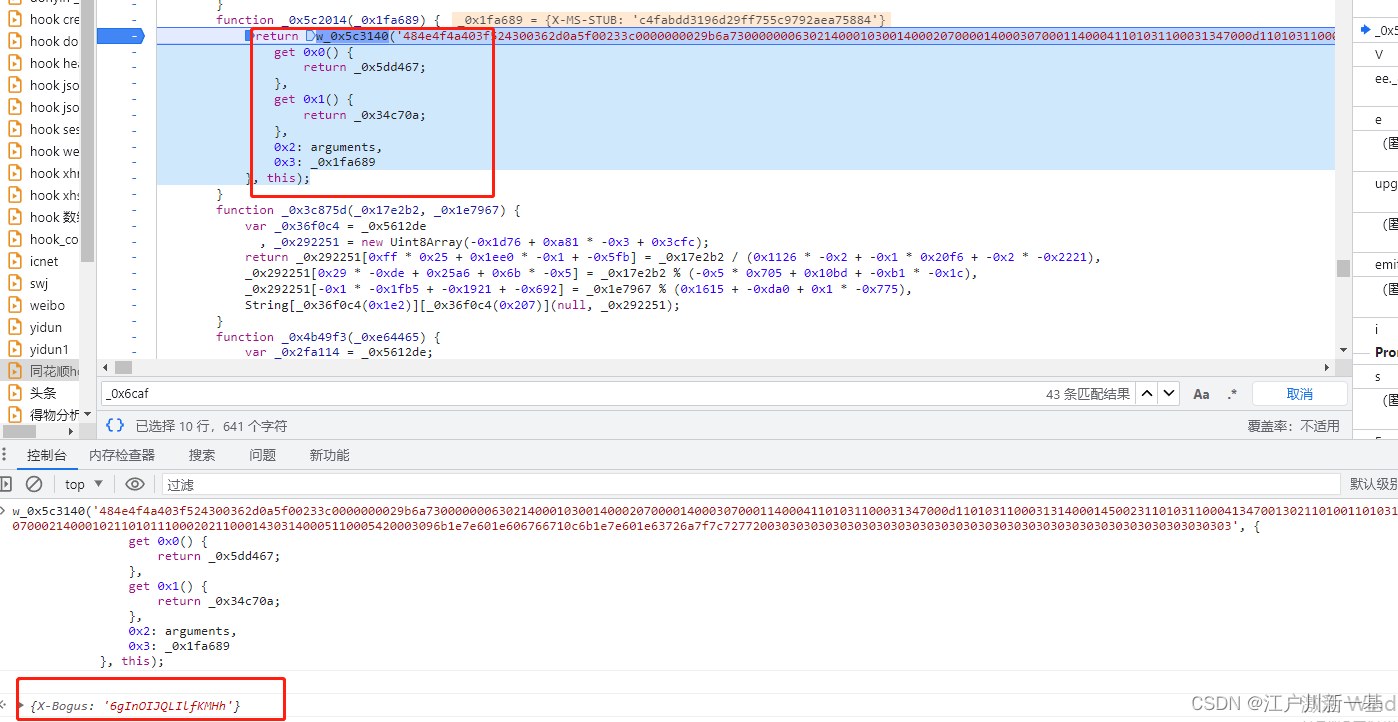Image resolution: width=1398 pixels, height=722 pixels.
Task: Click the 已选择 10 行, 641 个字符 status text
Action: click(211, 426)
